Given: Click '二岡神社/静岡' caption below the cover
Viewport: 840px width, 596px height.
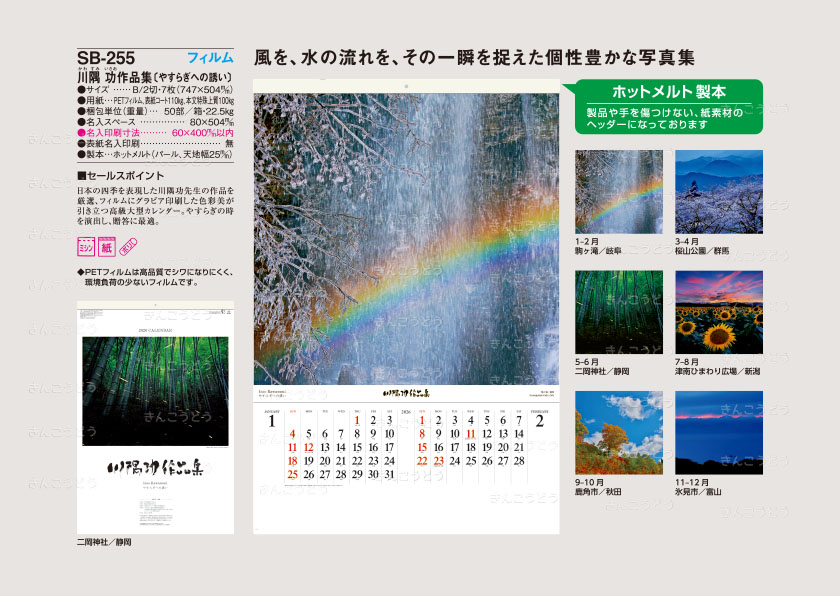Looking at the screenshot, I should pos(104,542).
